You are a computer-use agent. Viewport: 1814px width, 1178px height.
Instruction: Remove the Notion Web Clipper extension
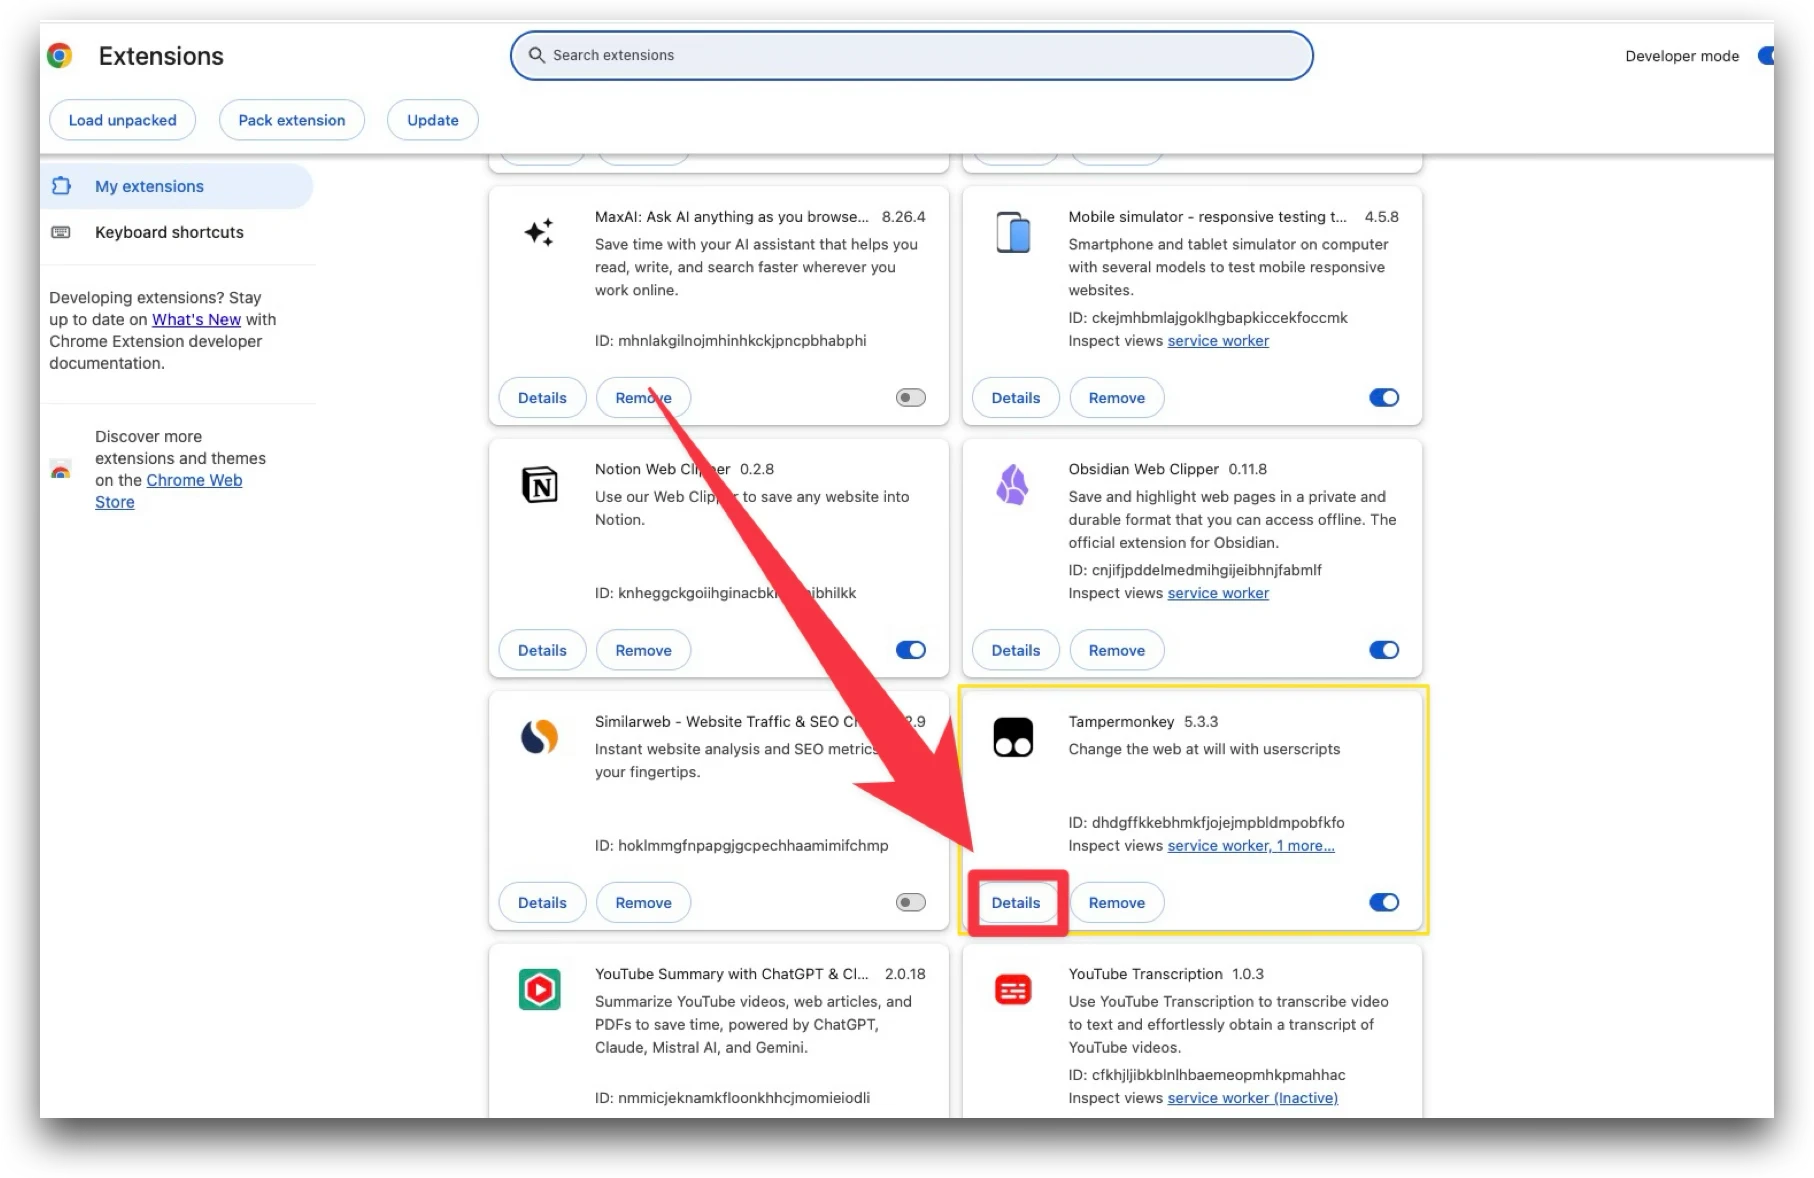coord(643,650)
